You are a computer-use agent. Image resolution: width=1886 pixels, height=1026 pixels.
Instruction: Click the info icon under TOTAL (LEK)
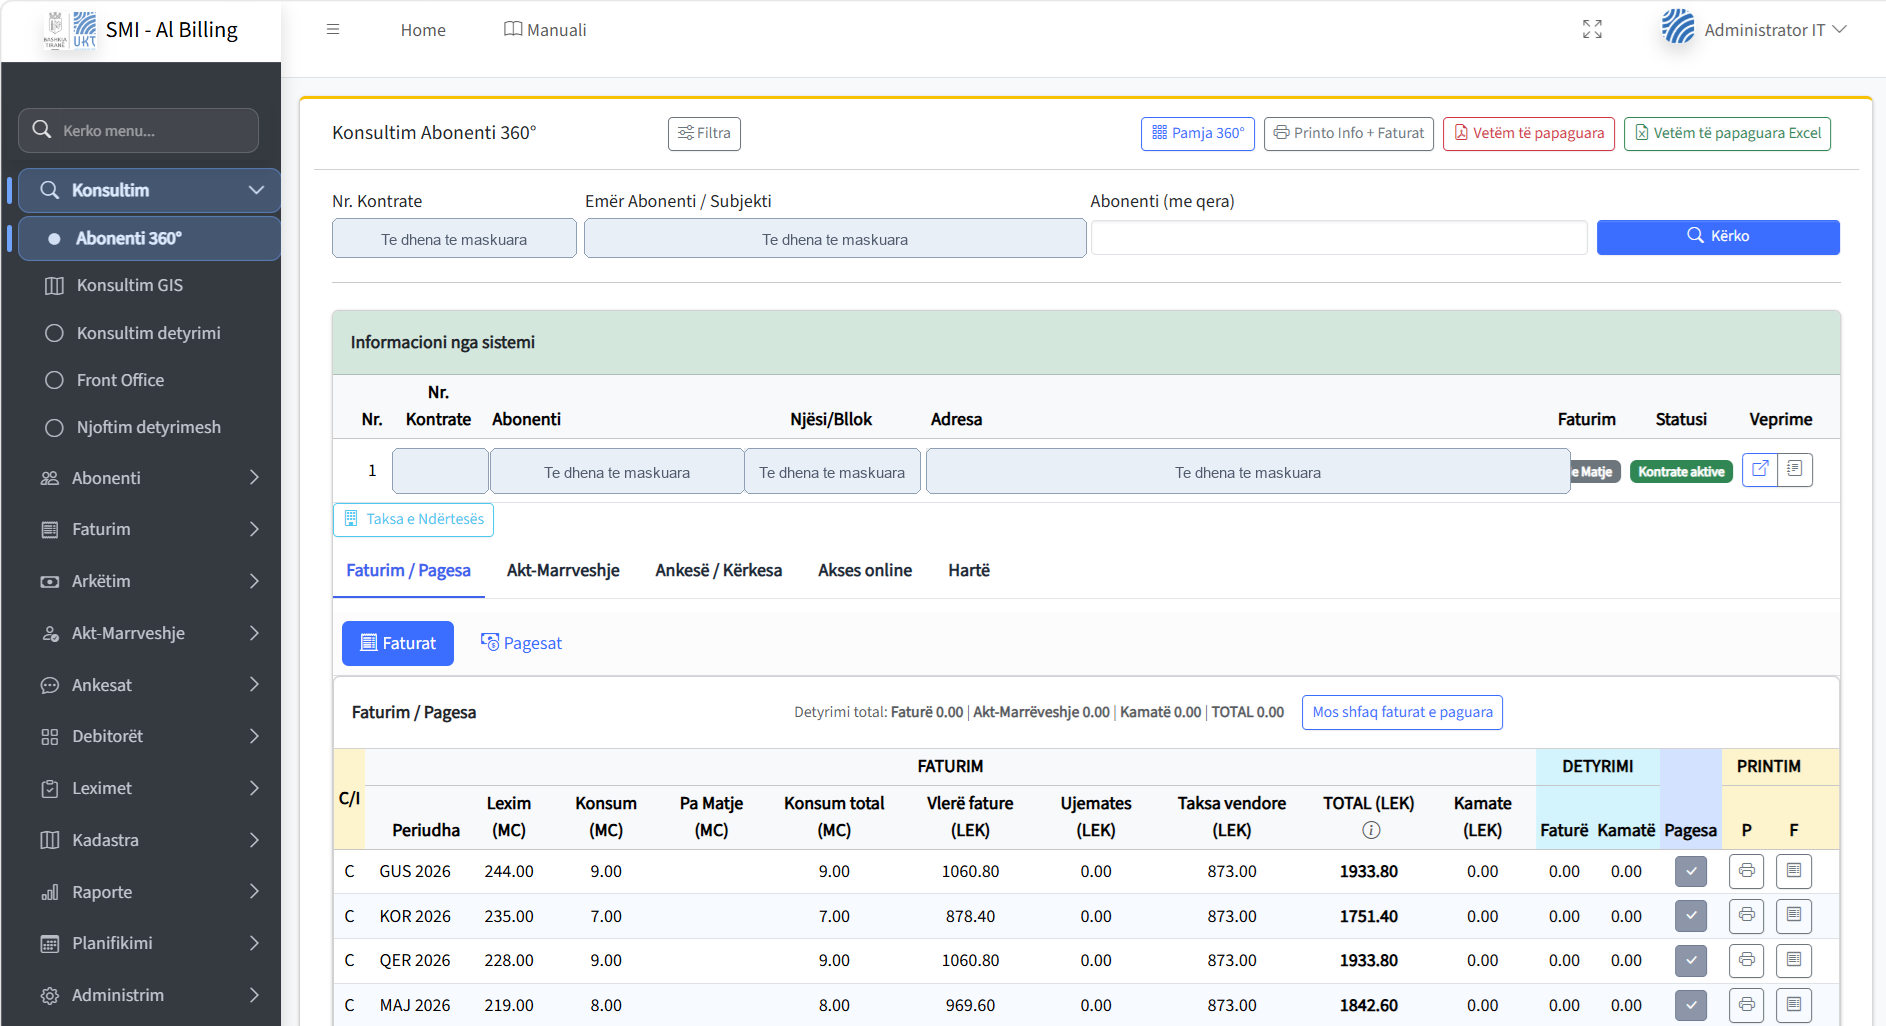(1371, 830)
